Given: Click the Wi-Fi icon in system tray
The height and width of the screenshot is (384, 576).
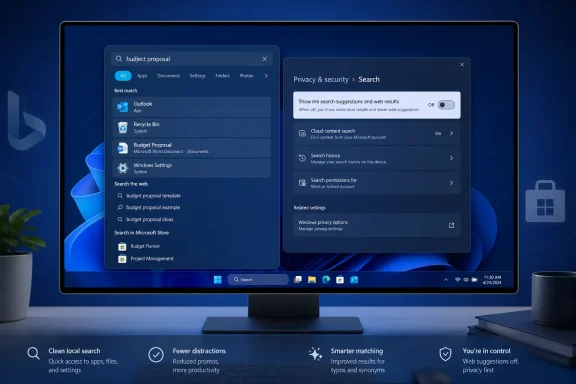Looking at the screenshot, I should point(458,280).
